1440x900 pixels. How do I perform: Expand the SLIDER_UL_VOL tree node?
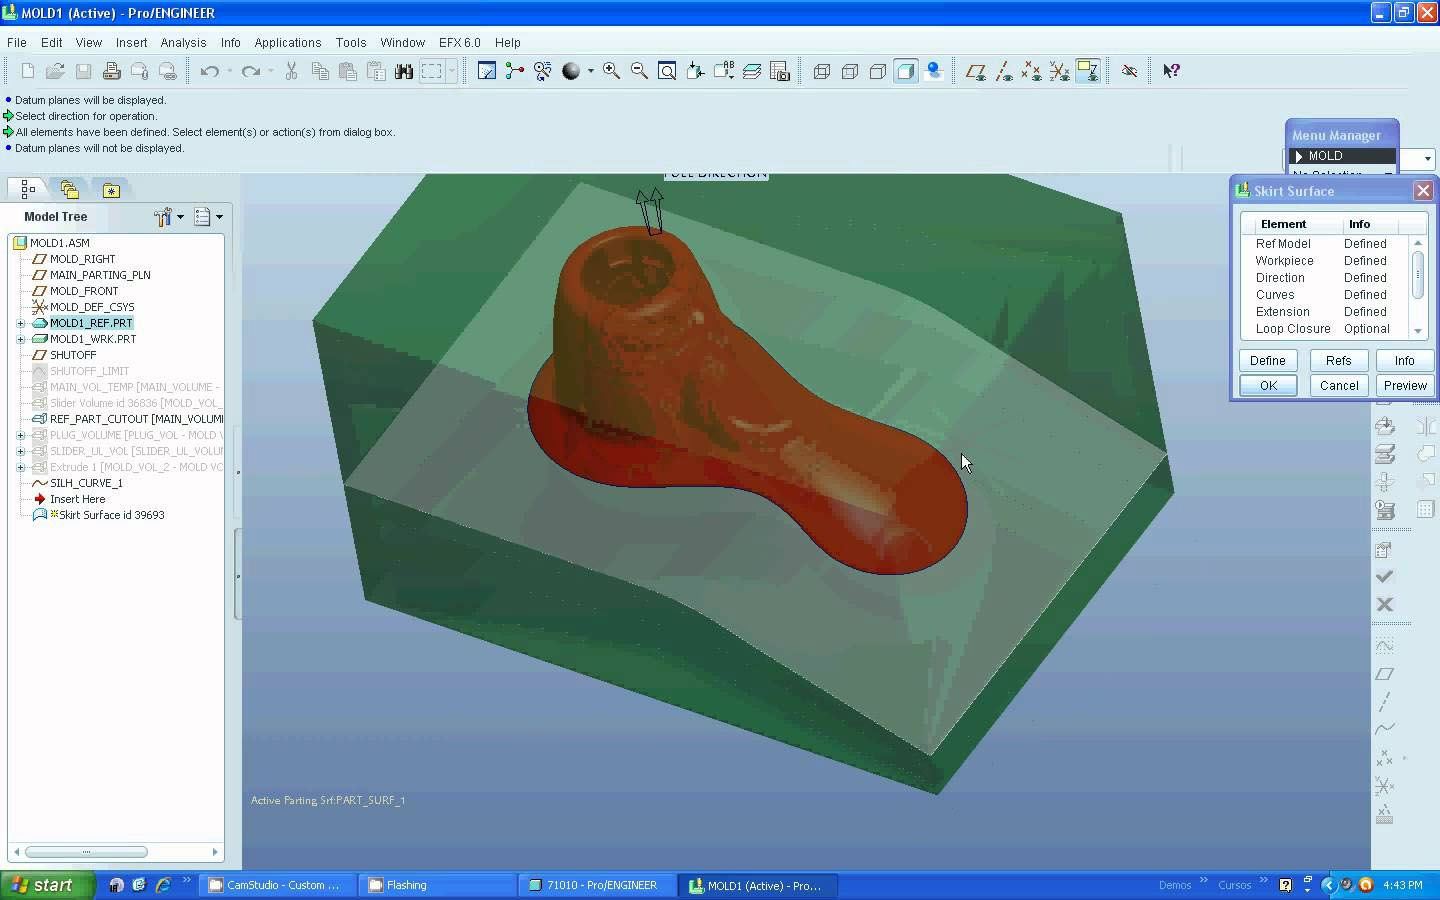pyautogui.click(x=21, y=451)
